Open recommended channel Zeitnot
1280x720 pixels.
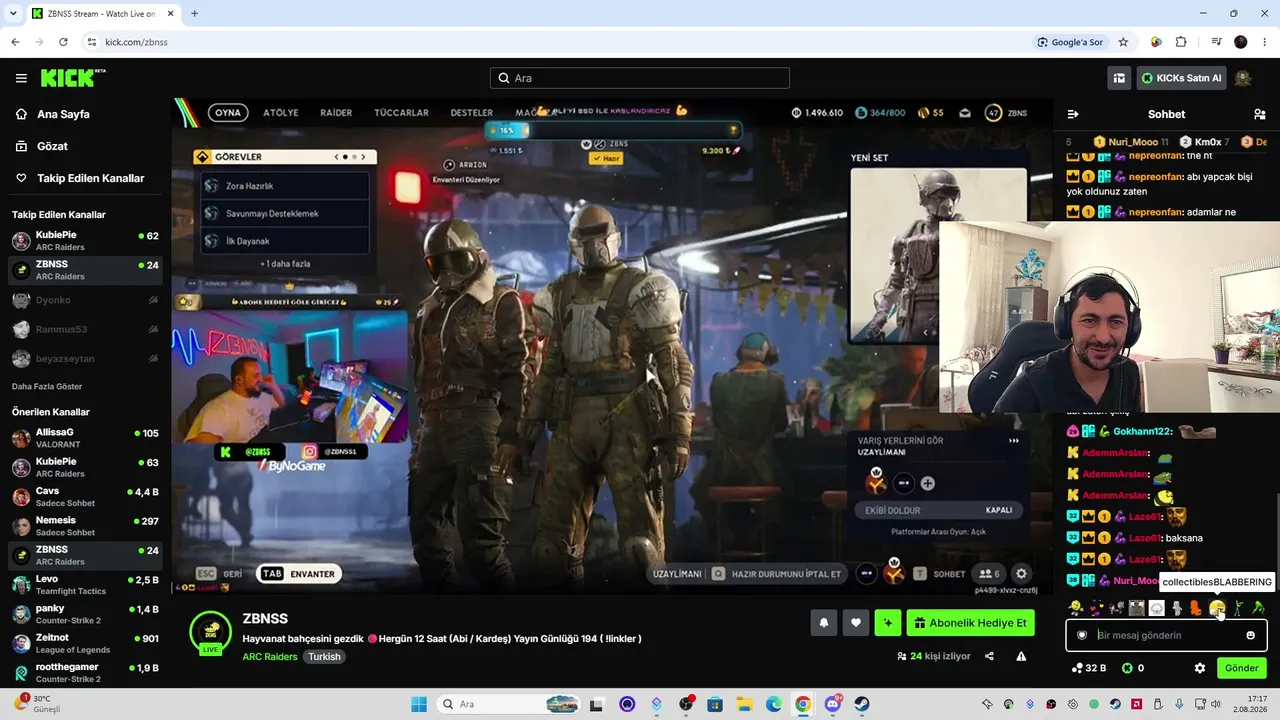point(85,643)
